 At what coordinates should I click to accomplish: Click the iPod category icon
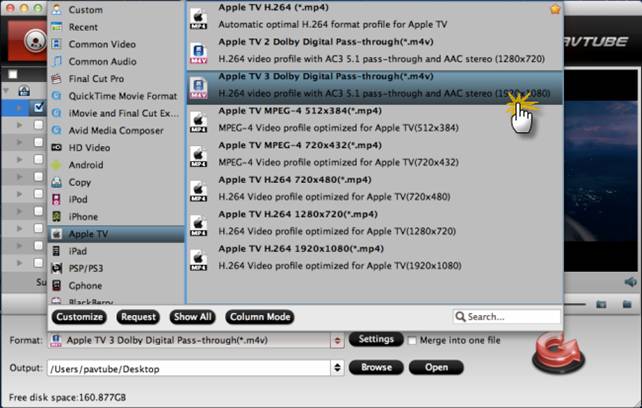pos(57,199)
